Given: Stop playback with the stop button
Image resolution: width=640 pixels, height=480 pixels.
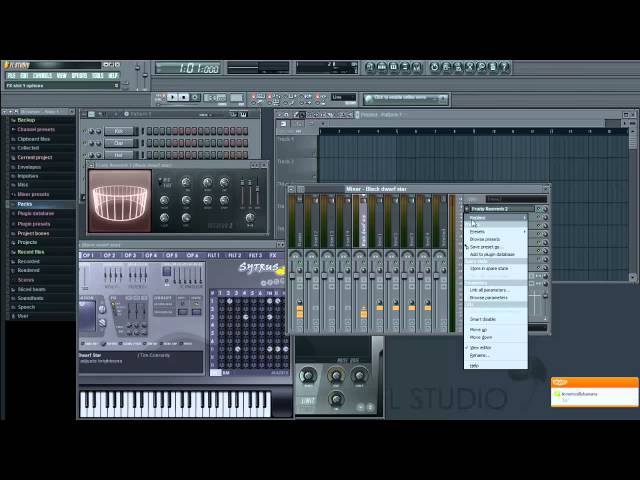Looking at the screenshot, I should pyautogui.click(x=184, y=98).
